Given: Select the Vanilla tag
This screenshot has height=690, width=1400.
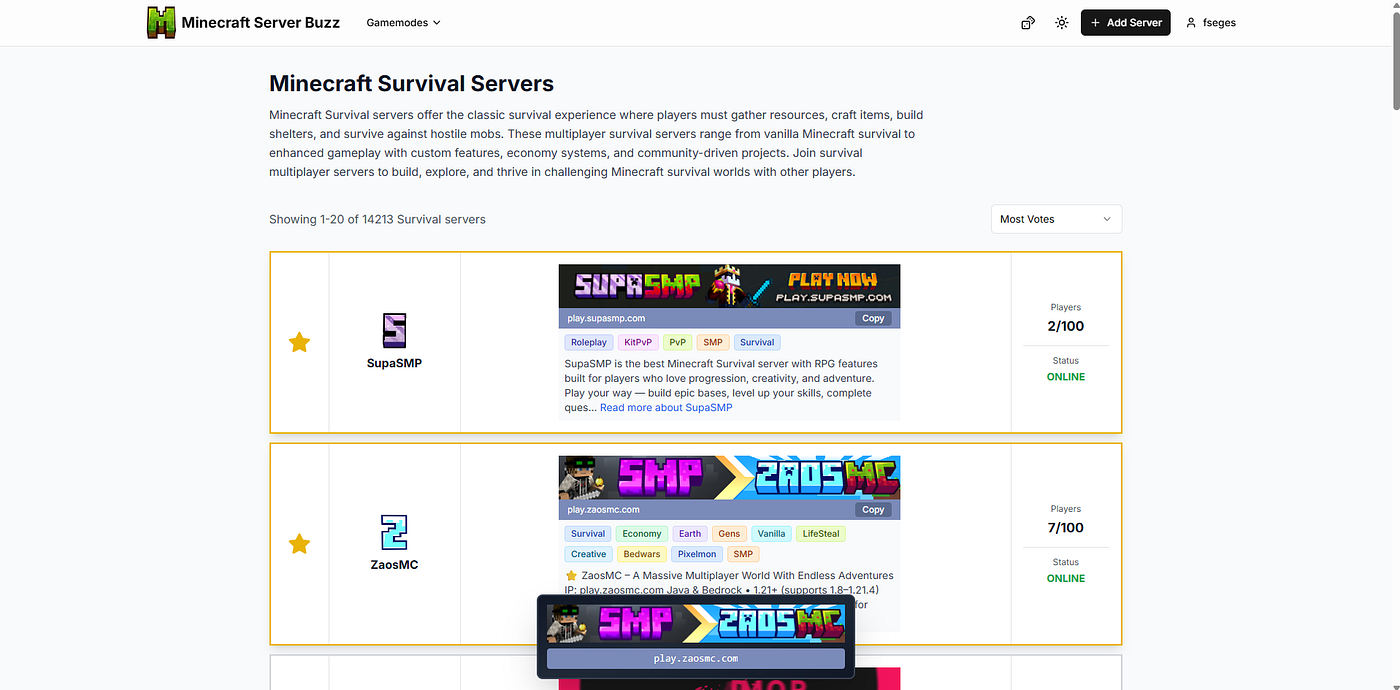Looking at the screenshot, I should pos(771,534).
